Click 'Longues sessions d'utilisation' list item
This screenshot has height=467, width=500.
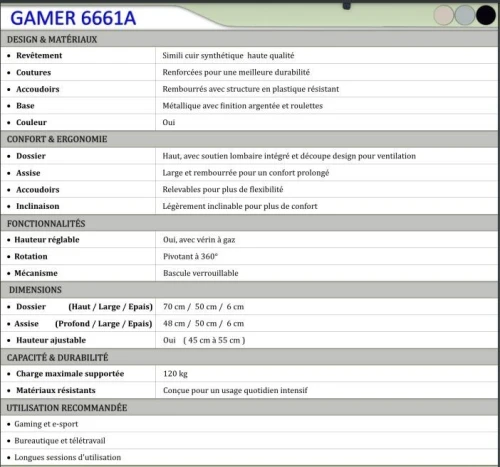click(x=67, y=457)
